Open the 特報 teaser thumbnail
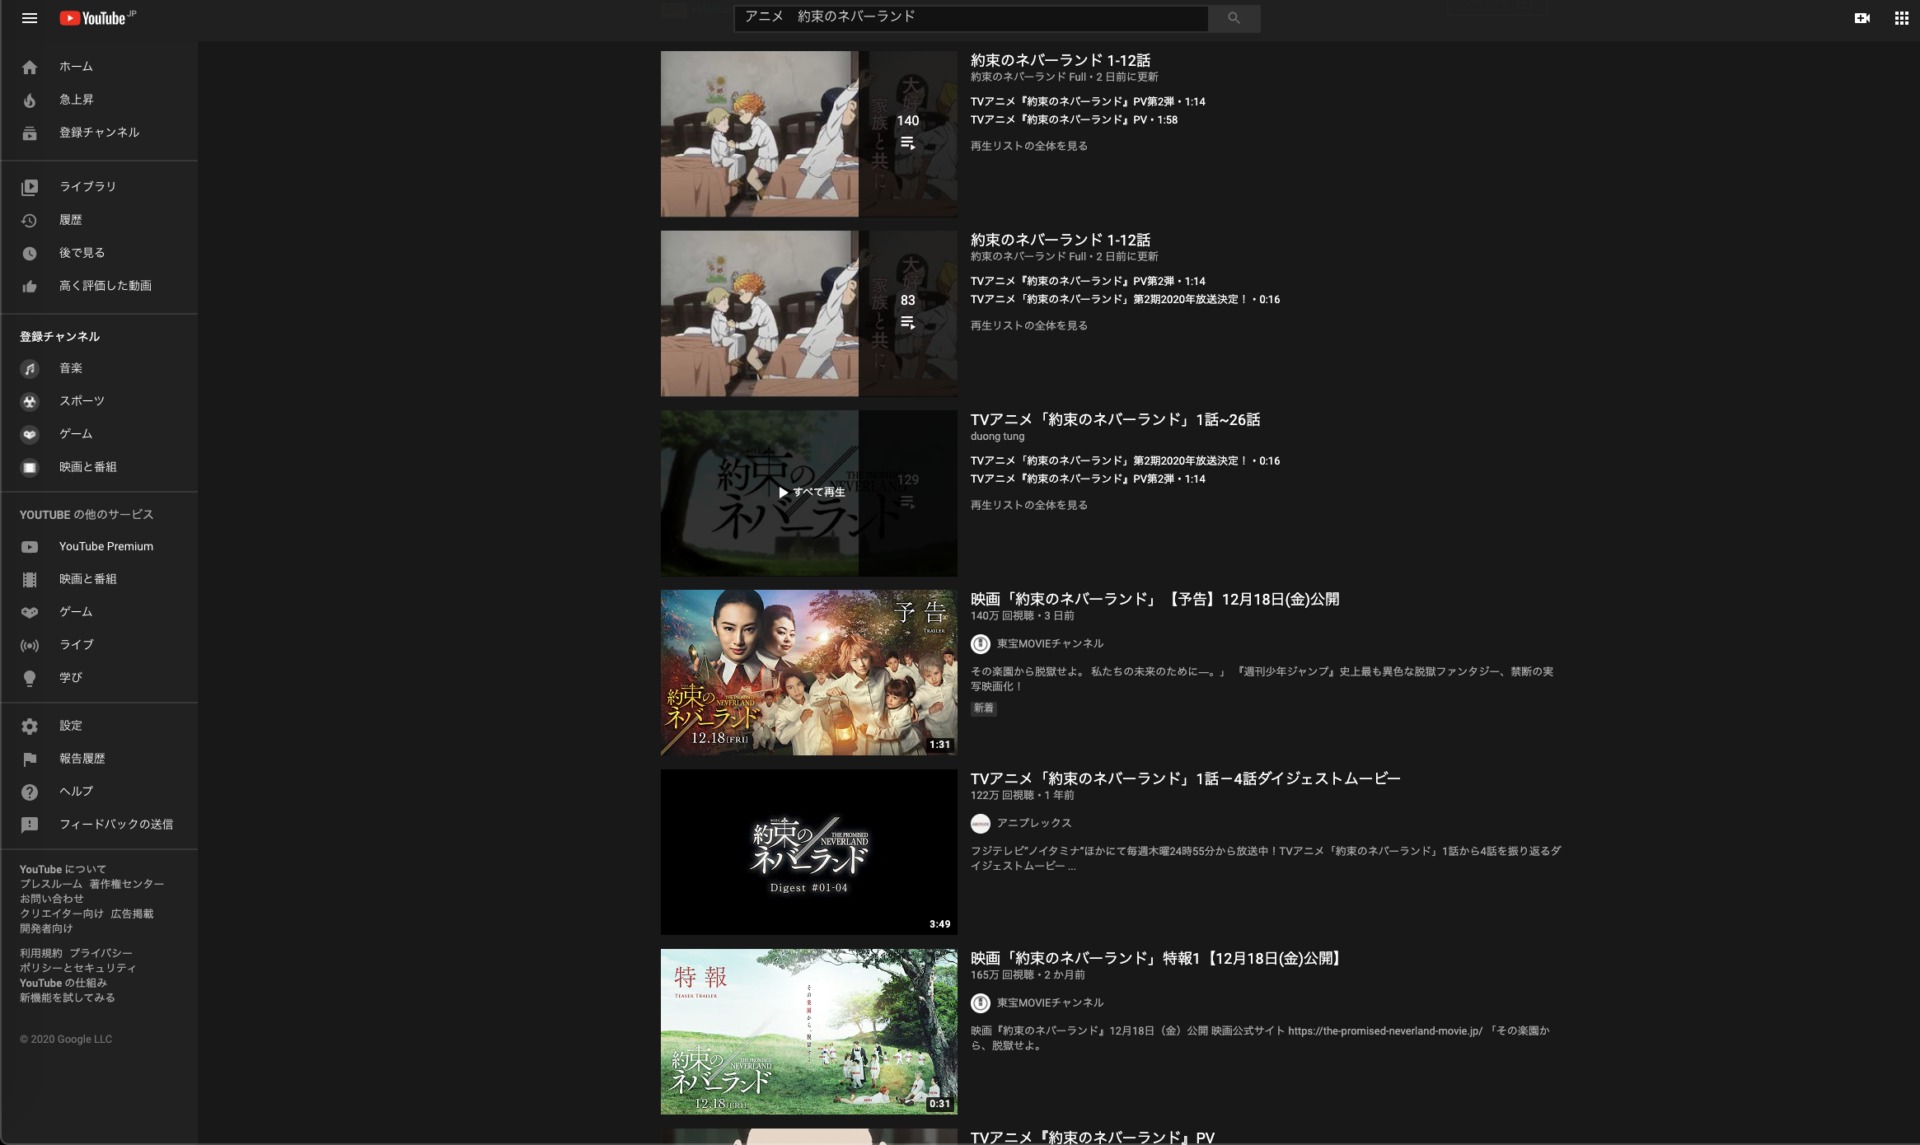 [808, 1032]
